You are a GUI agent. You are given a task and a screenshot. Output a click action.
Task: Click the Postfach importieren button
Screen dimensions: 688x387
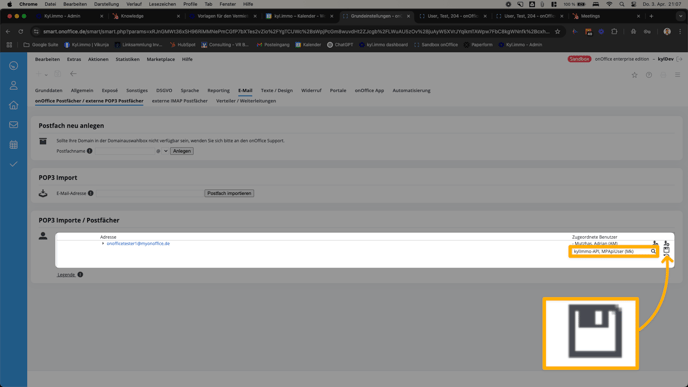click(x=229, y=193)
